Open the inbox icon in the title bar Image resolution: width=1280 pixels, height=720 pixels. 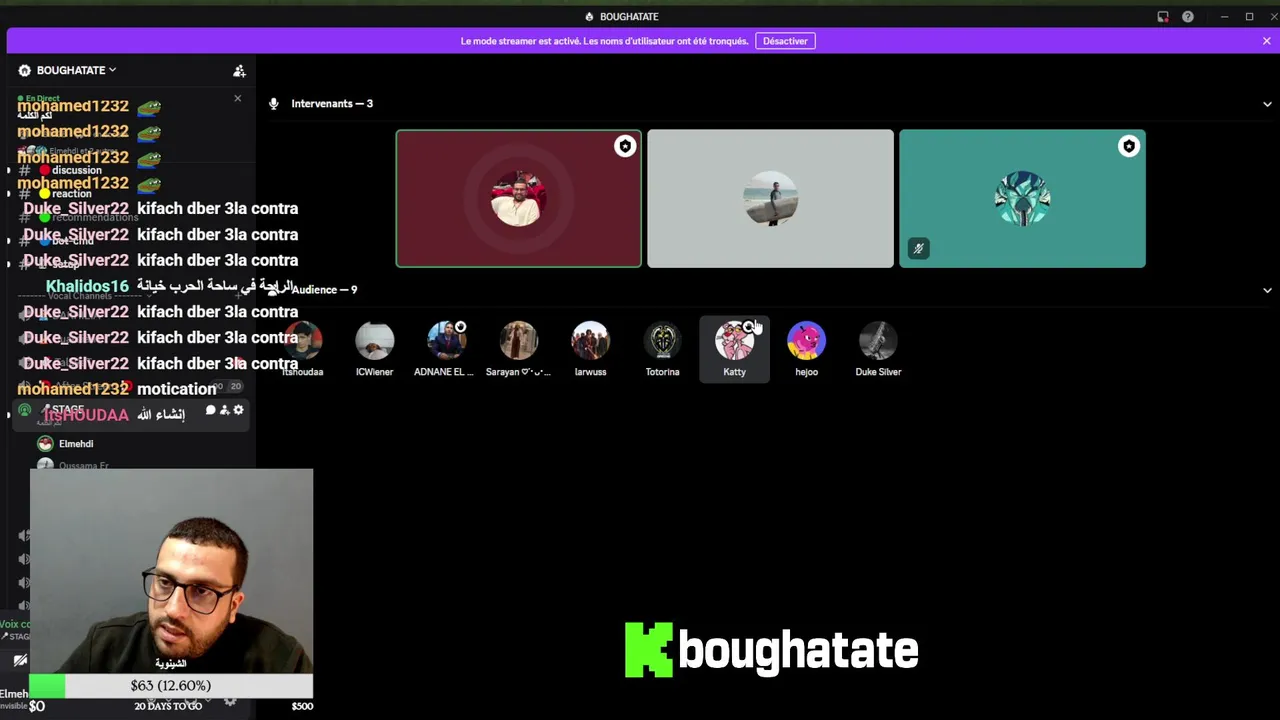point(1163,17)
